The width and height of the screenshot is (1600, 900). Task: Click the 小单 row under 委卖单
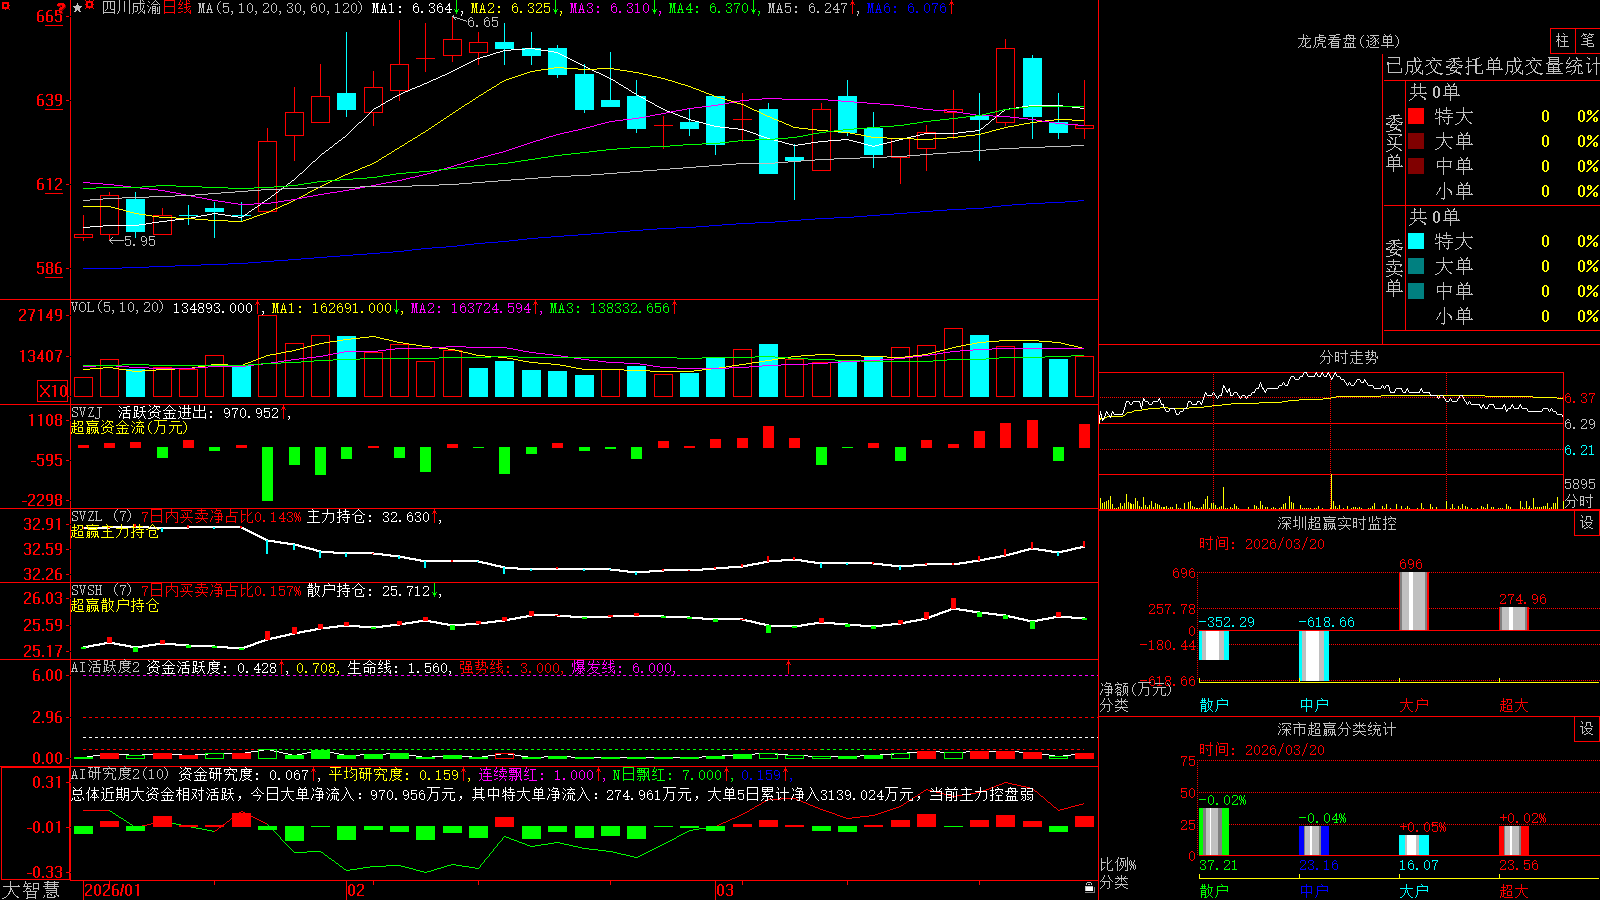pyautogui.click(x=1503, y=316)
